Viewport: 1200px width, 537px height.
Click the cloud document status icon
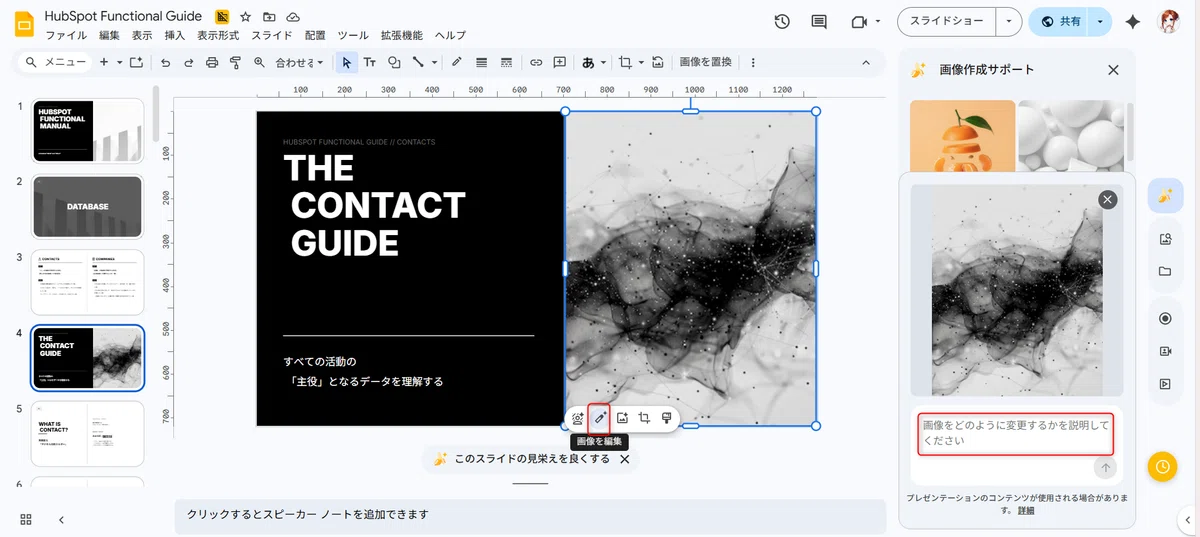pyautogui.click(x=293, y=17)
